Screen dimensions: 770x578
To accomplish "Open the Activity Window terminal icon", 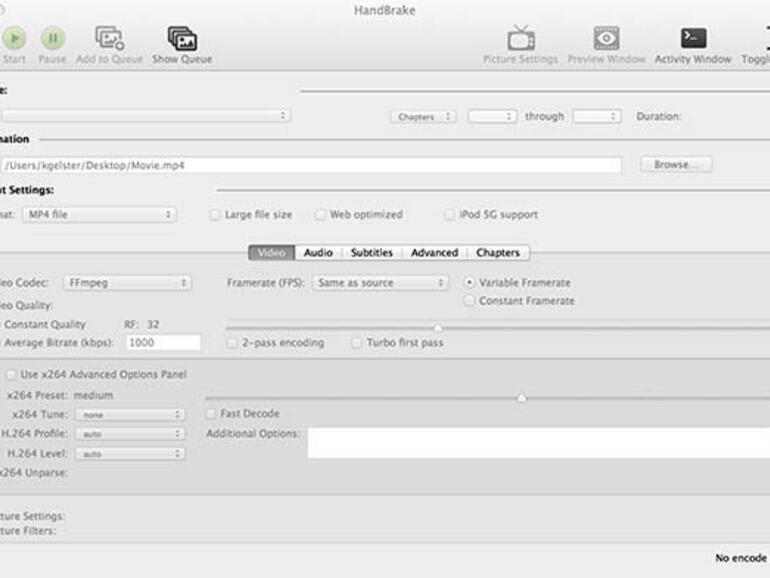I will (x=693, y=38).
